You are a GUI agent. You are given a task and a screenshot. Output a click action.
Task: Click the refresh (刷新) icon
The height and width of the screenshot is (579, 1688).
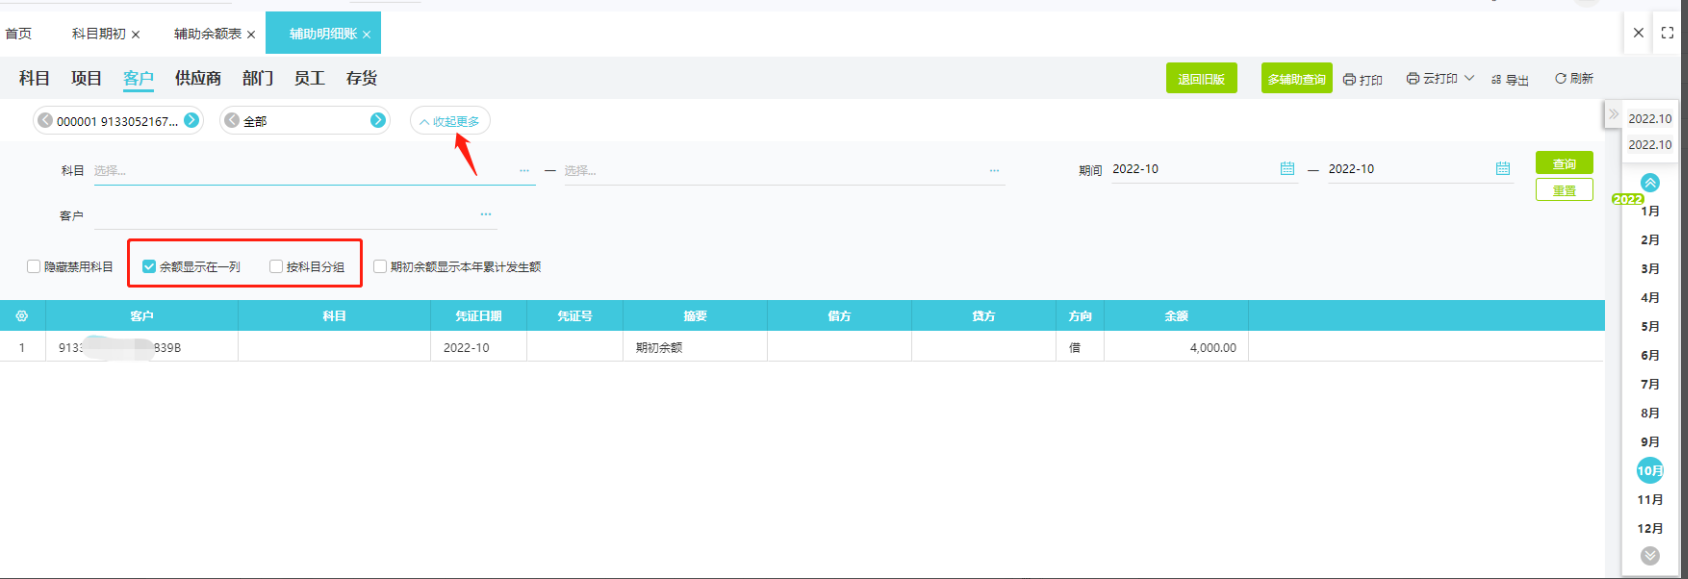point(1560,78)
